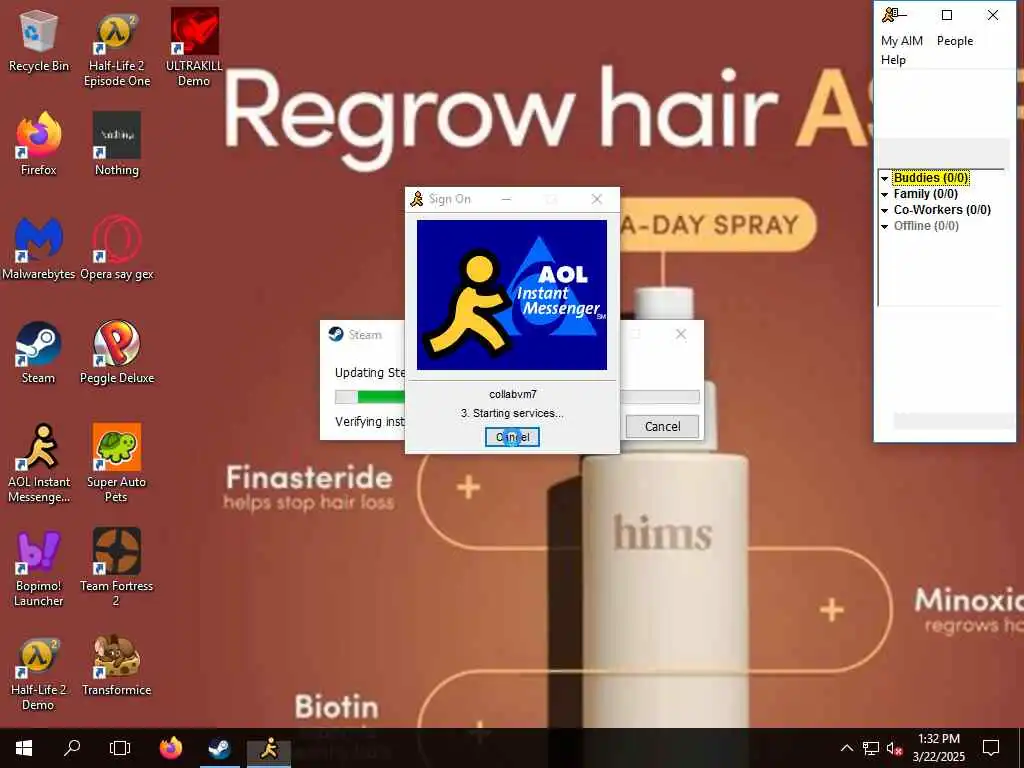Select the Team Fortress 2 icon
The height and width of the screenshot is (768, 1024).
tap(117, 568)
